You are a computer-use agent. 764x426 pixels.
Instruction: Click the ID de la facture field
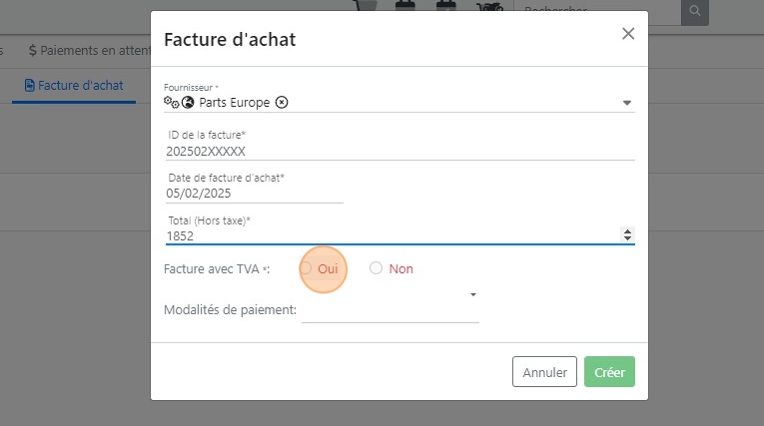[x=400, y=152]
